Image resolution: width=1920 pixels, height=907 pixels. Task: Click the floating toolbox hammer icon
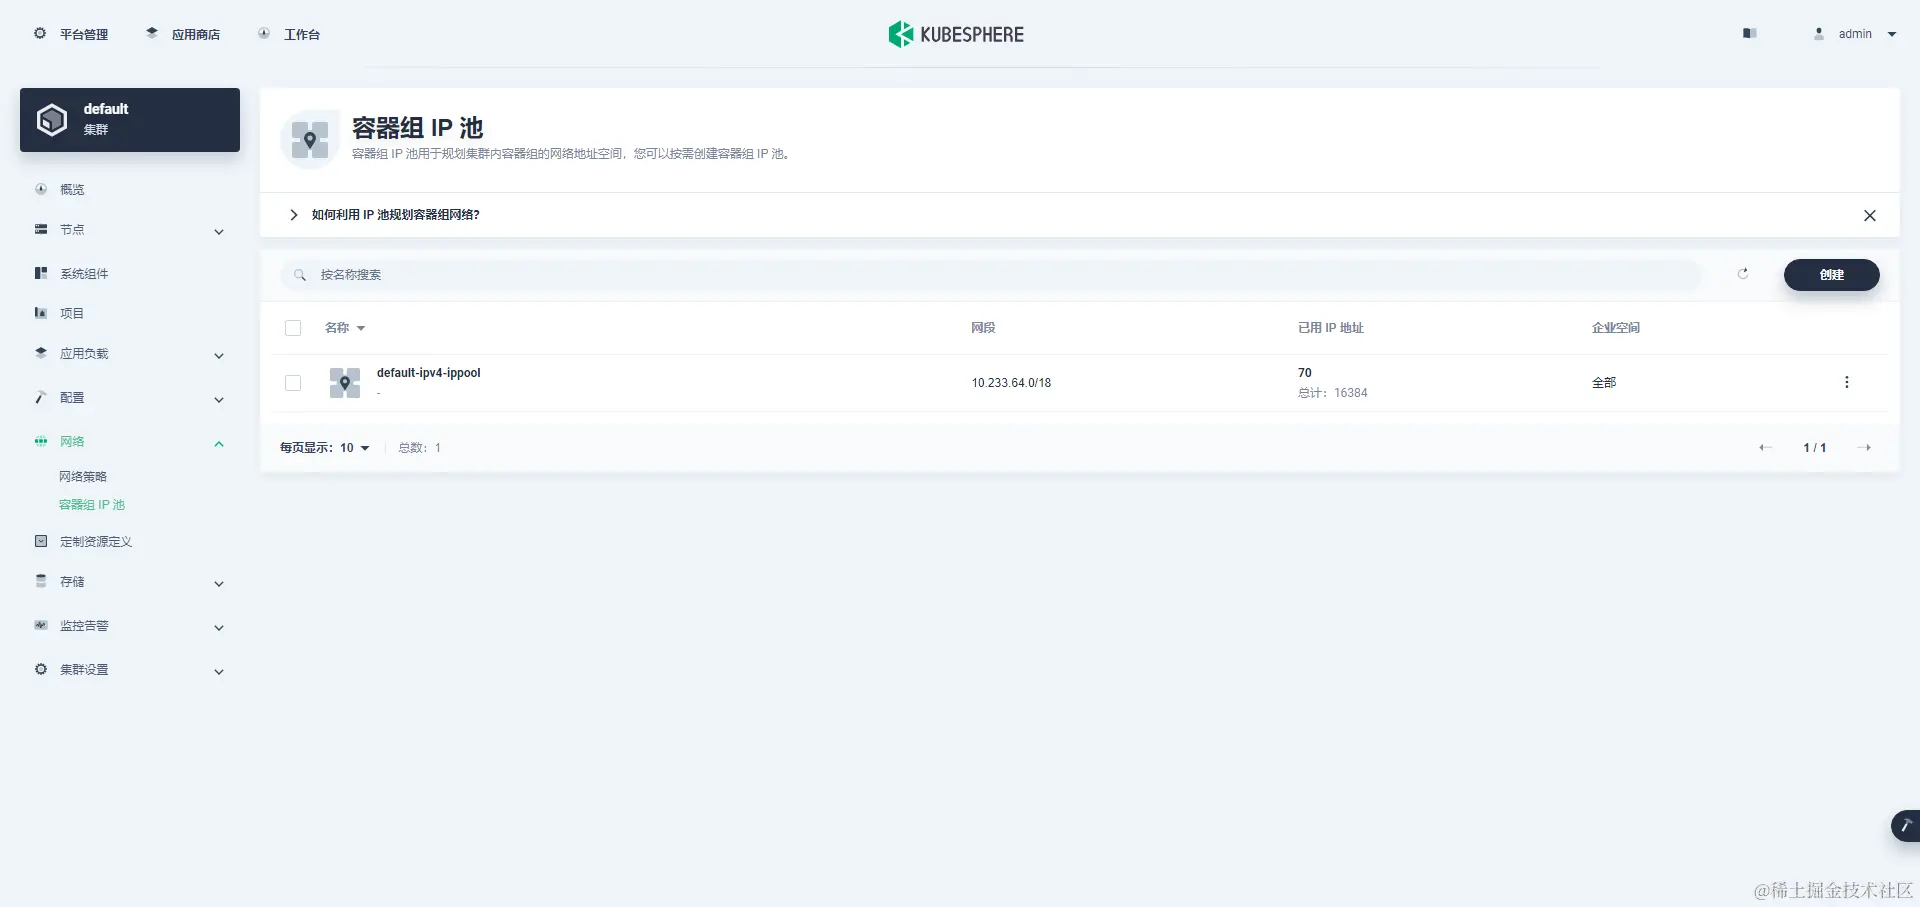pyautogui.click(x=1905, y=826)
